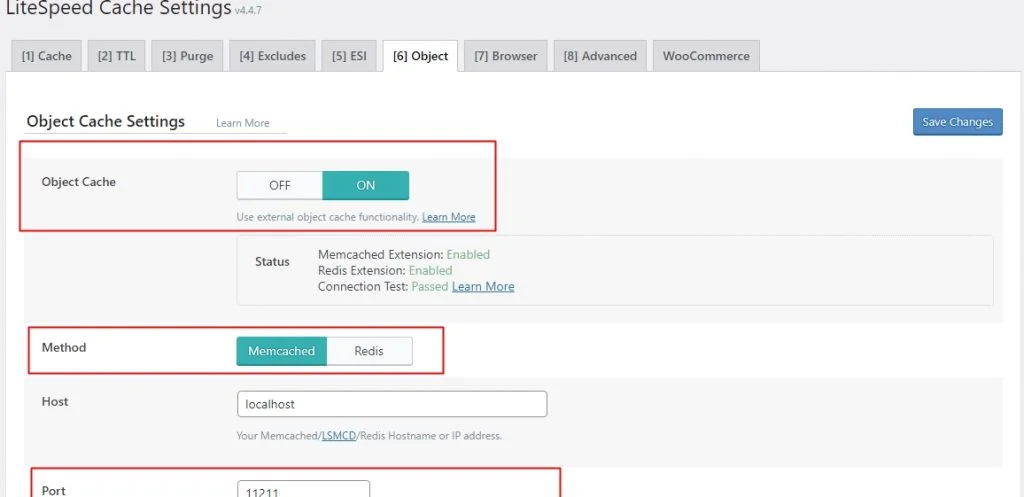Select the [5] ESI tab
The height and width of the screenshot is (497, 1024).
349,56
